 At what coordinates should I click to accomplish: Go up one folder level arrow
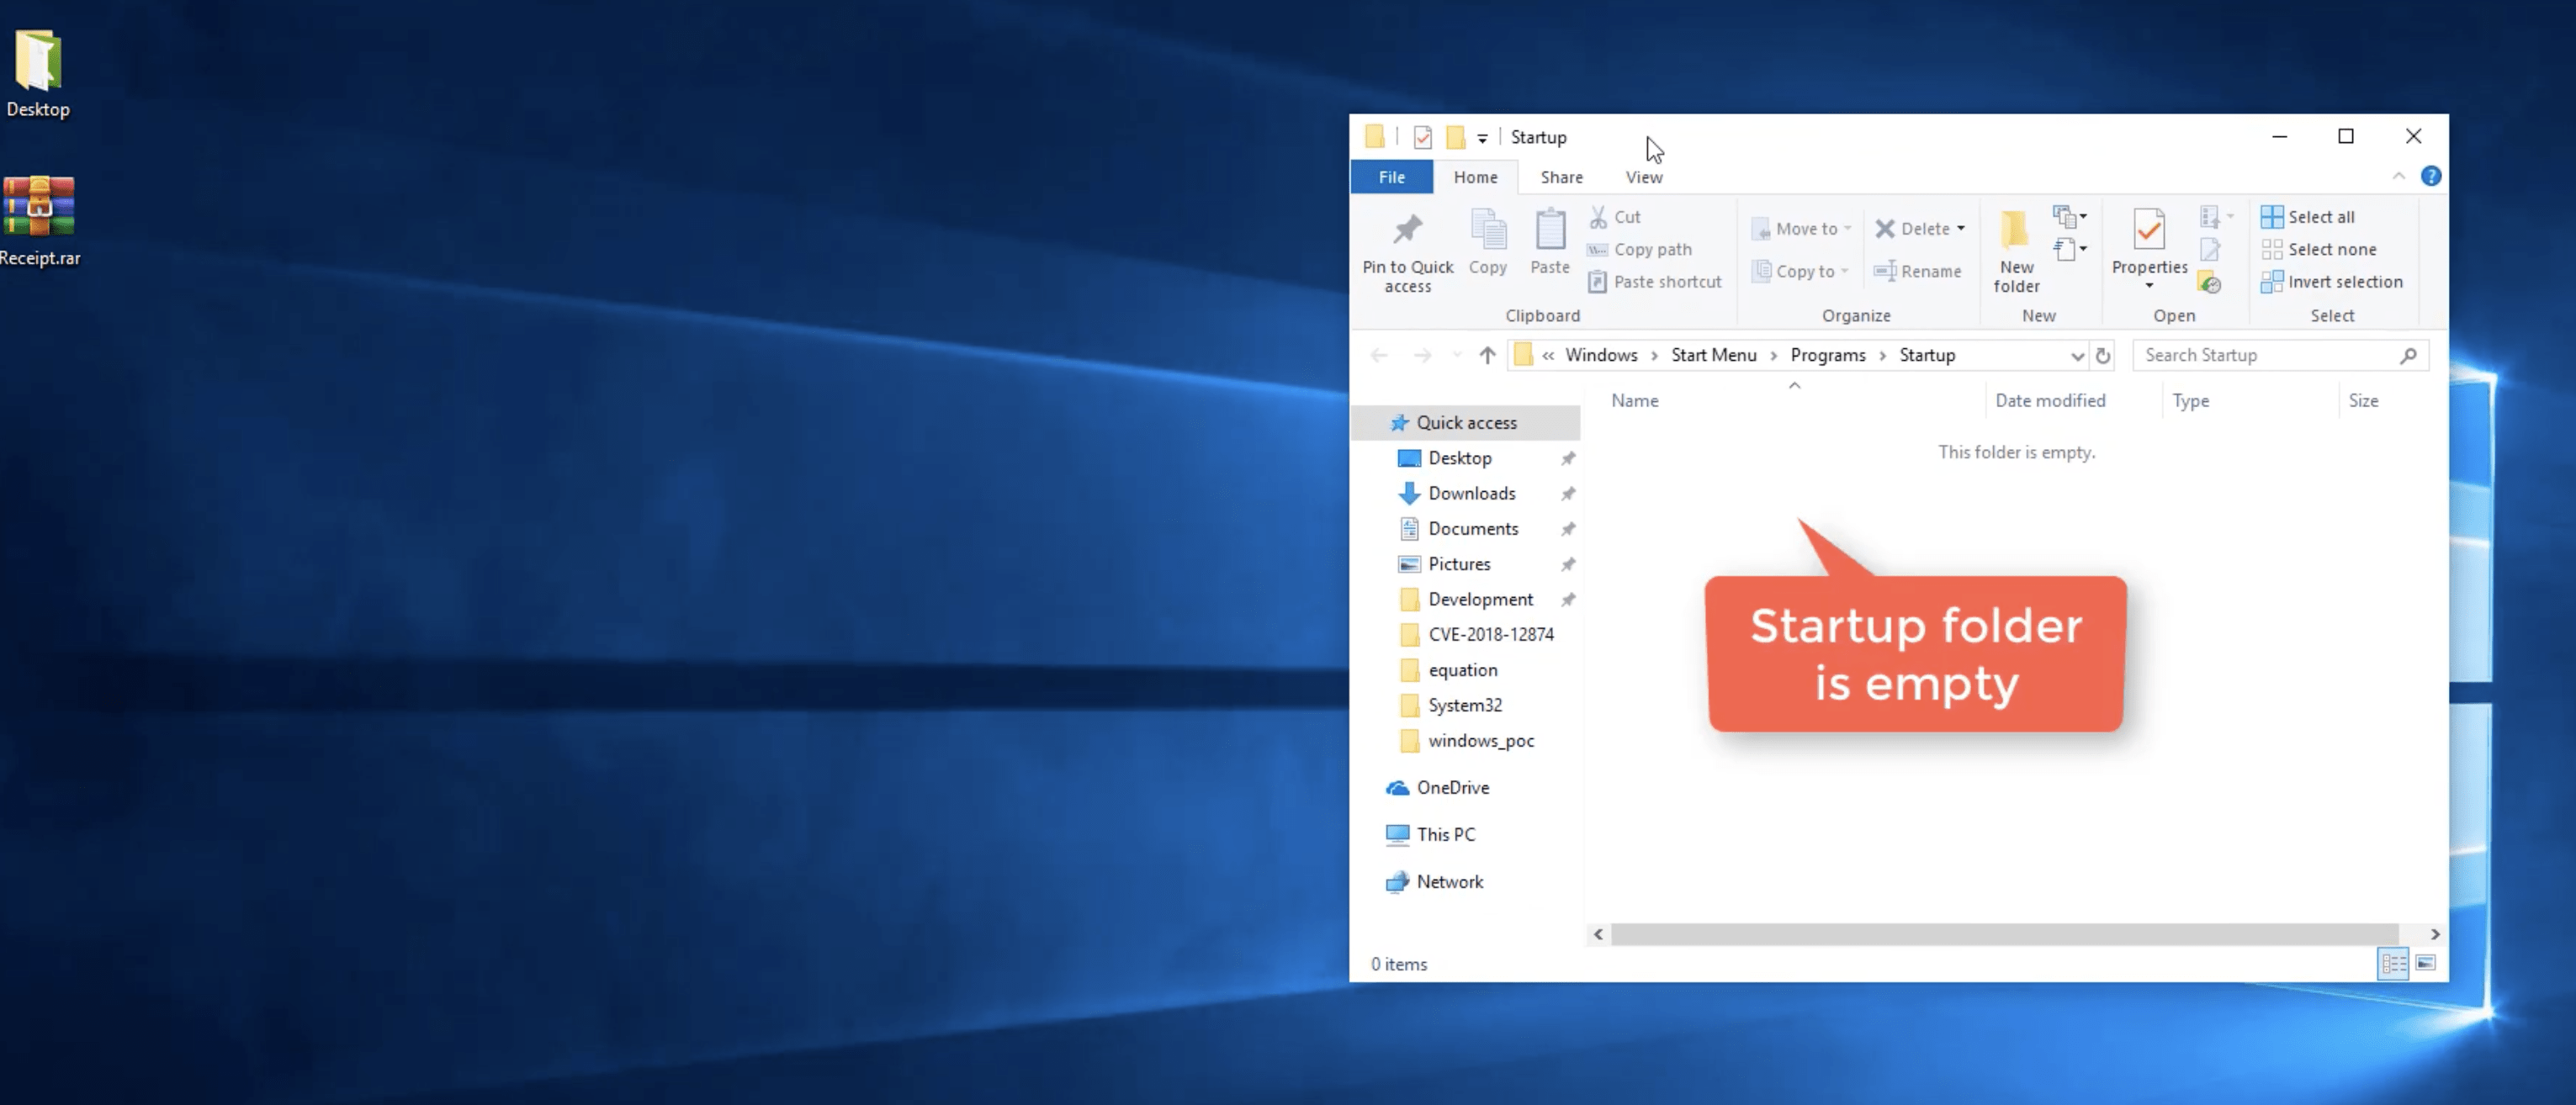[x=1487, y=355]
